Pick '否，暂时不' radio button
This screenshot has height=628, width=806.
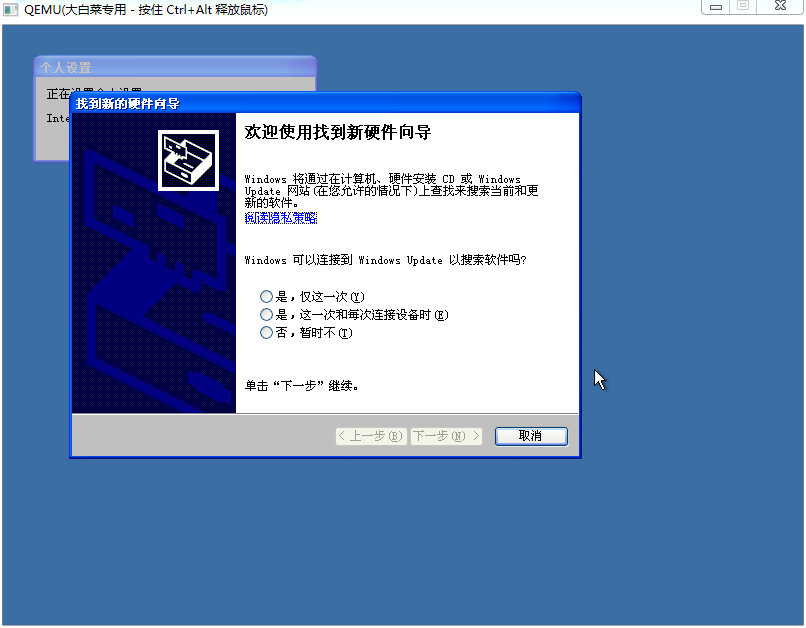pos(266,333)
